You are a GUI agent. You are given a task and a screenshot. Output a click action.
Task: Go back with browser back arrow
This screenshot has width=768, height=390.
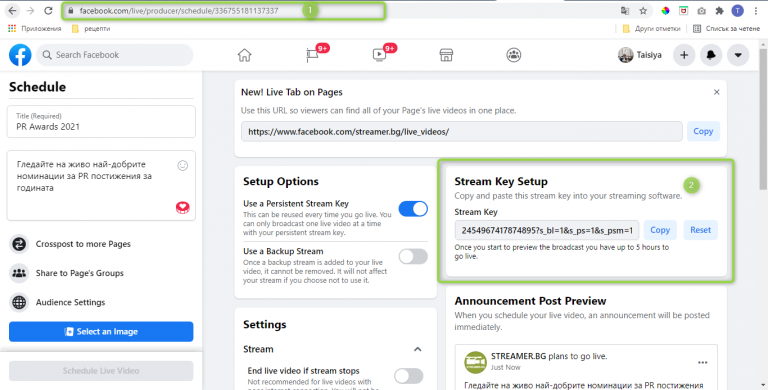13,10
